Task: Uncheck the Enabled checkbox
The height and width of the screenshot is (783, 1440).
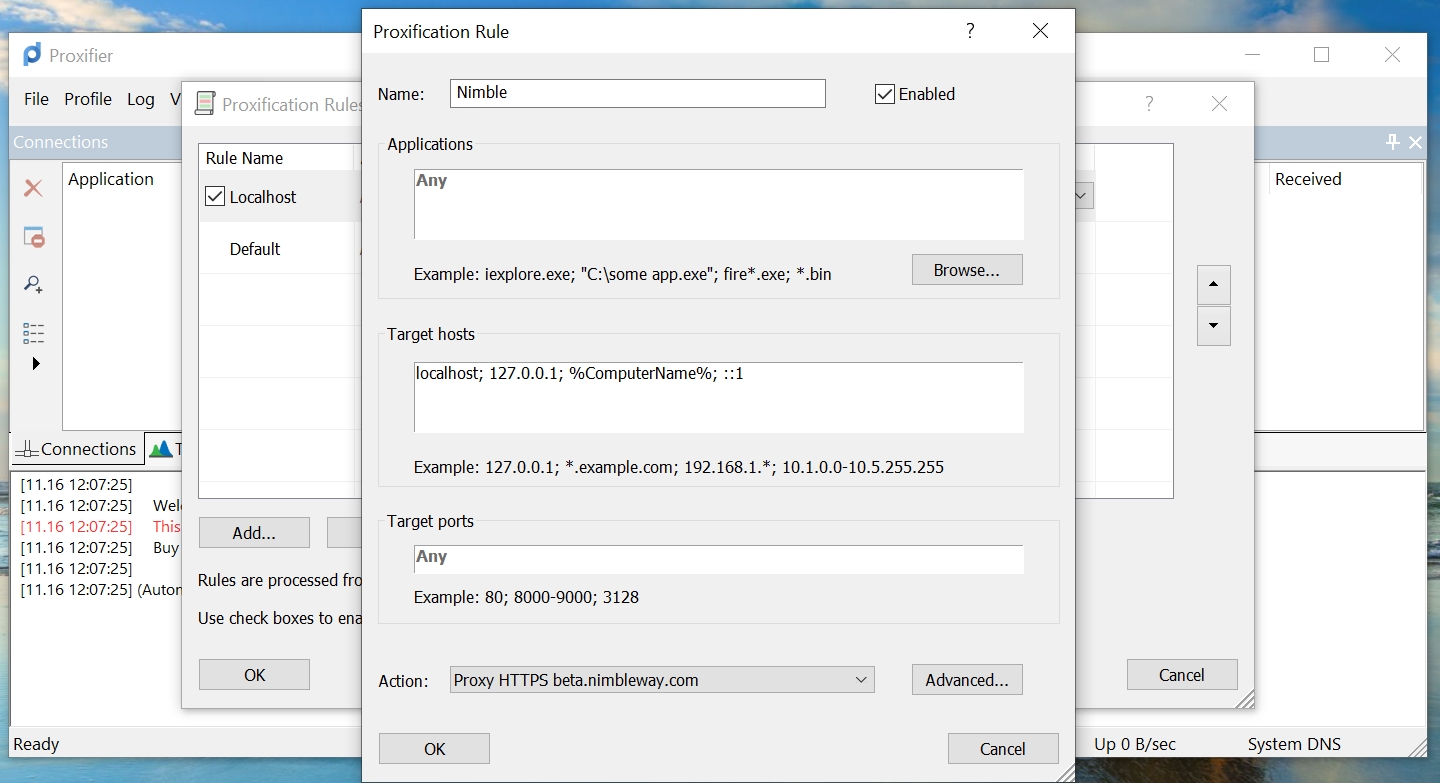Action: [x=884, y=94]
